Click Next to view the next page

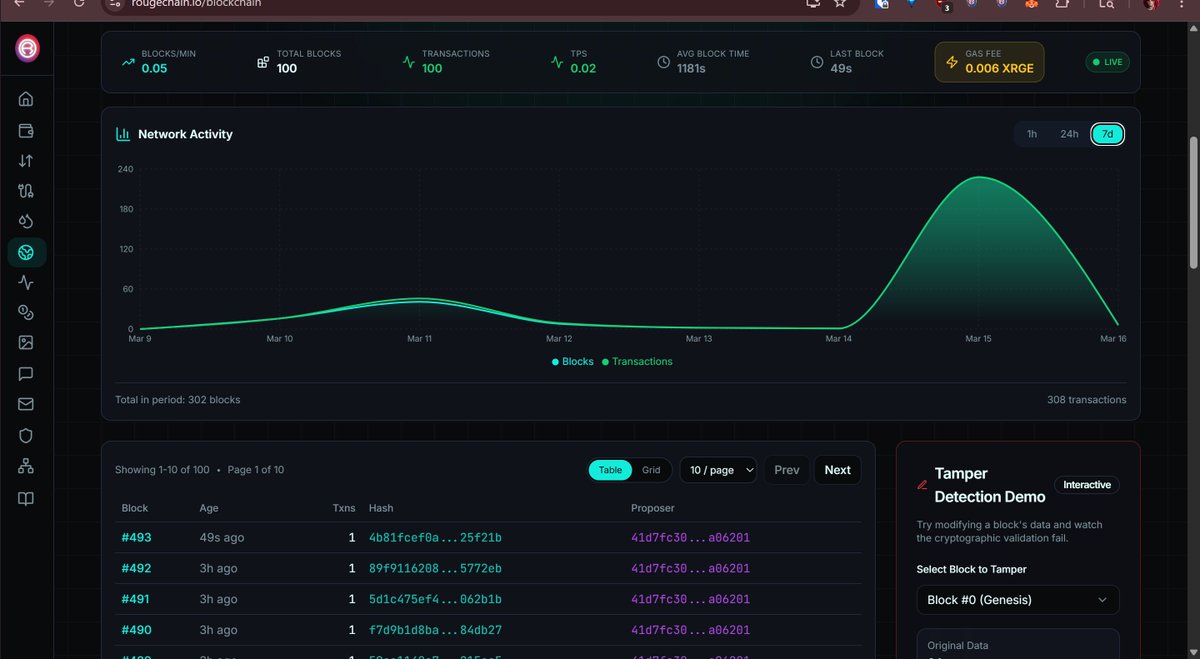pos(837,470)
